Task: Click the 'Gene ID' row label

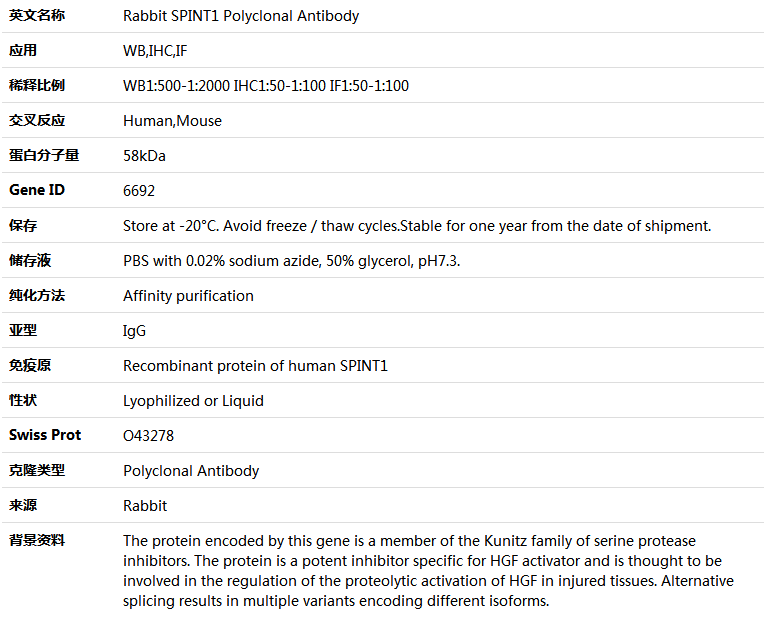Action: tap(37, 190)
